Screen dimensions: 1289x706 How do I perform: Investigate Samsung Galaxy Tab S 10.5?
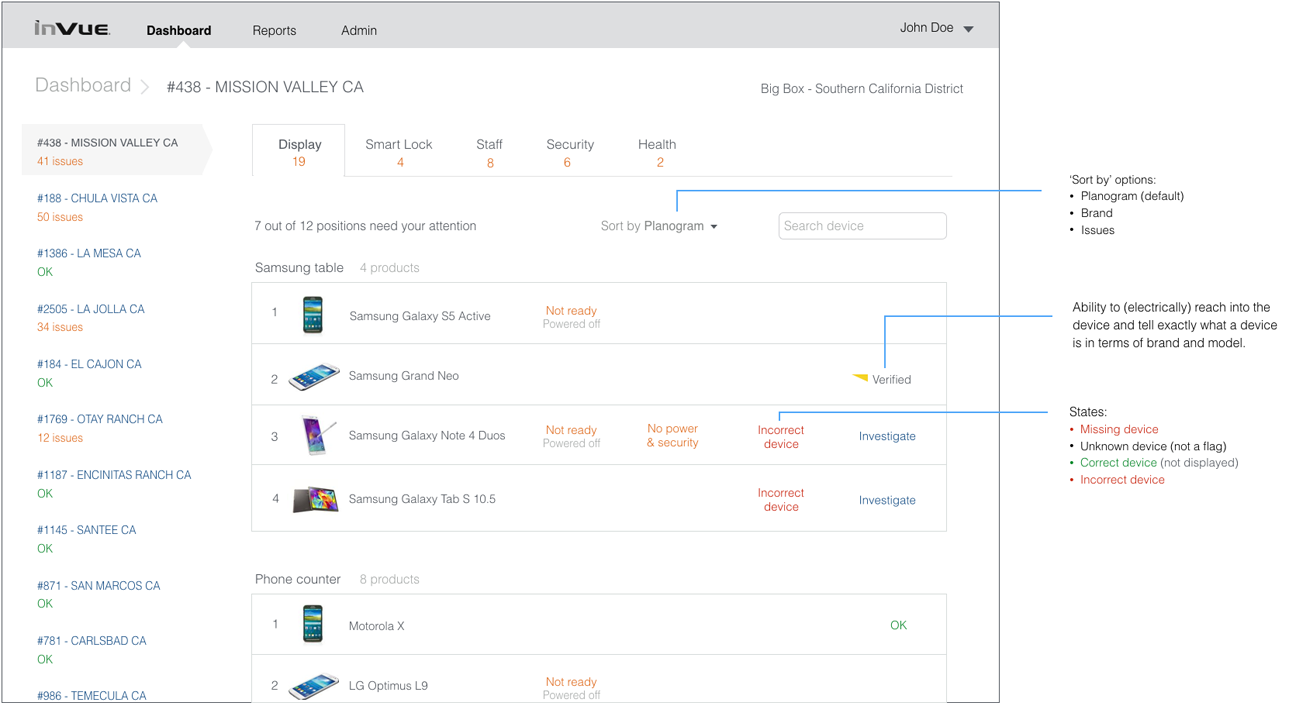point(887,500)
